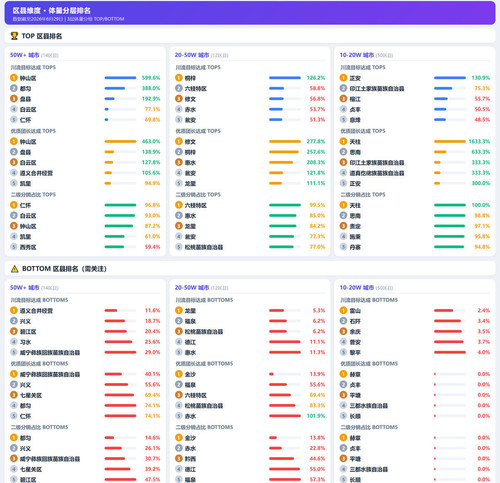Image resolution: width=500 pixels, height=483 pixels.
Task: Click the TOP 区县排名 section title
Action: coord(42,36)
